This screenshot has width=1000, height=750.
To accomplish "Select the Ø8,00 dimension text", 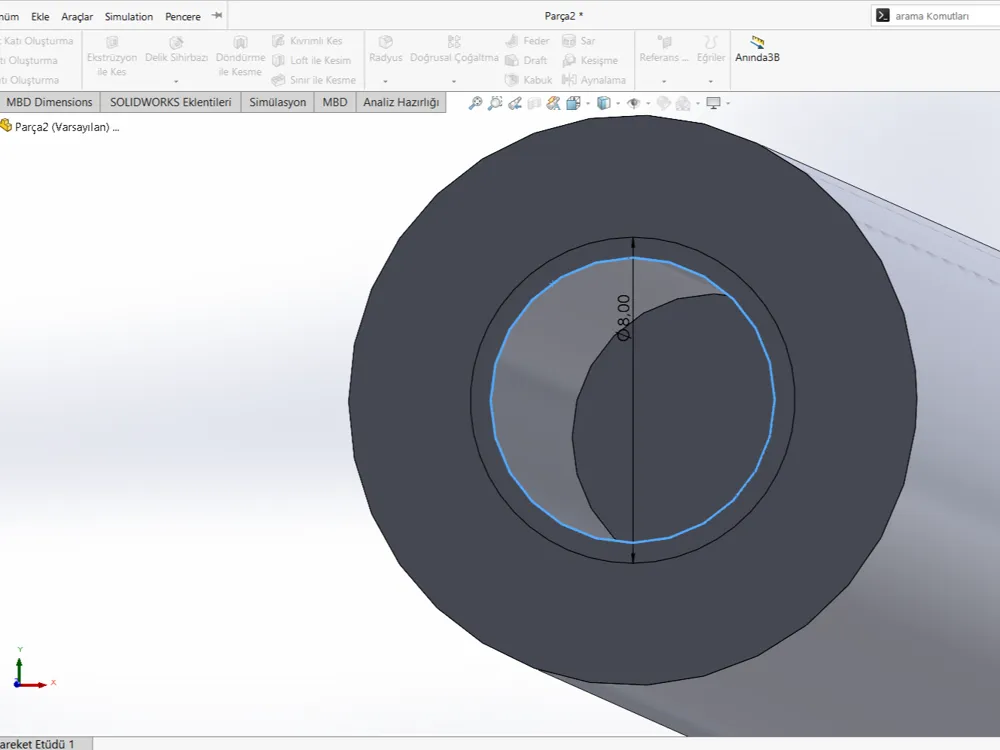I will [624, 318].
